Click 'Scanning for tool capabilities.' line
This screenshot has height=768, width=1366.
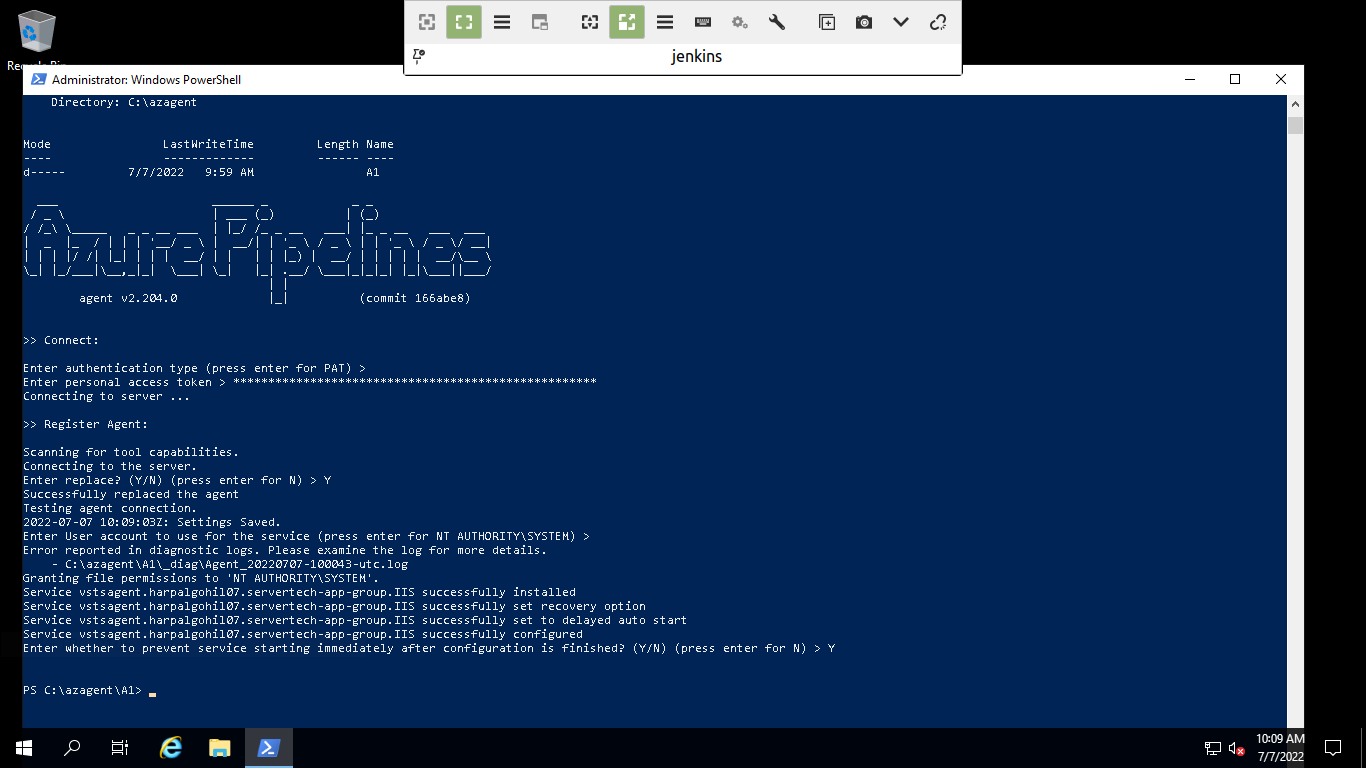pyautogui.click(x=131, y=452)
